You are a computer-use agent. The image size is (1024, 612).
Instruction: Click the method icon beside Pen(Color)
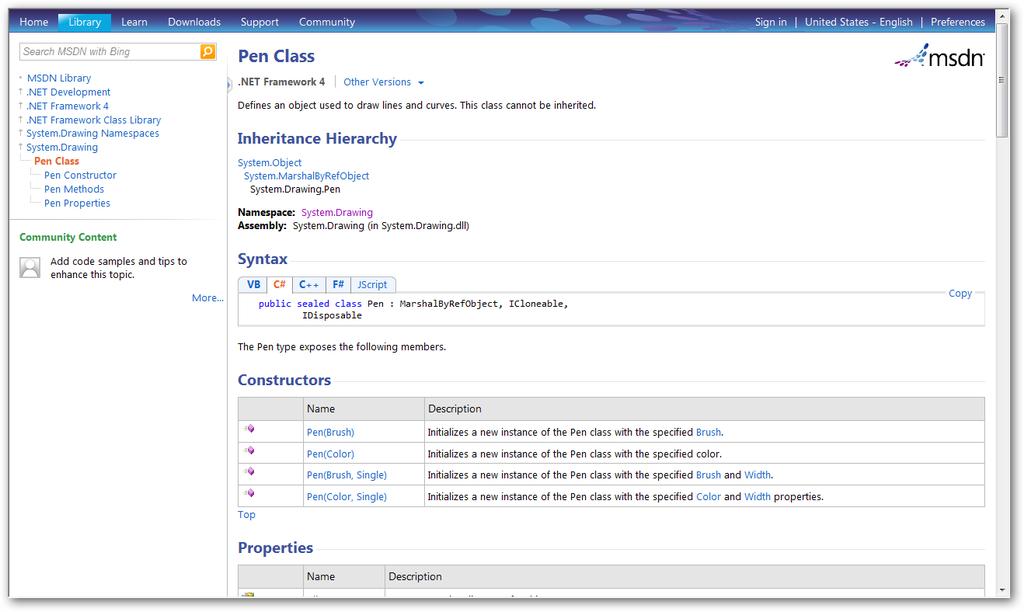[249, 451]
